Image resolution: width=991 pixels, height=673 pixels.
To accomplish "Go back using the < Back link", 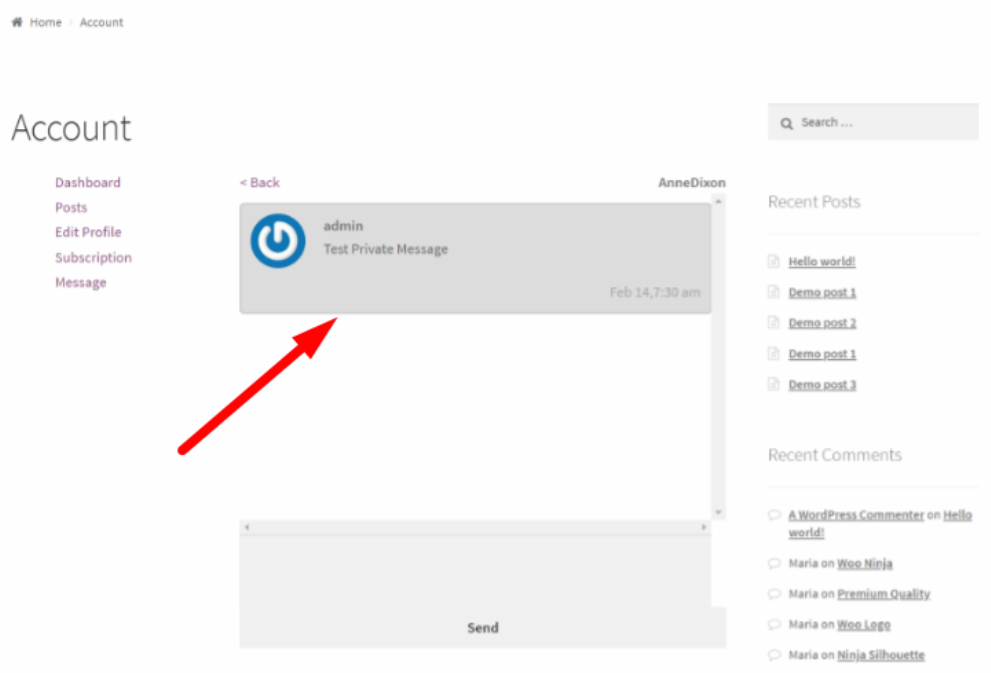I will coord(260,183).
